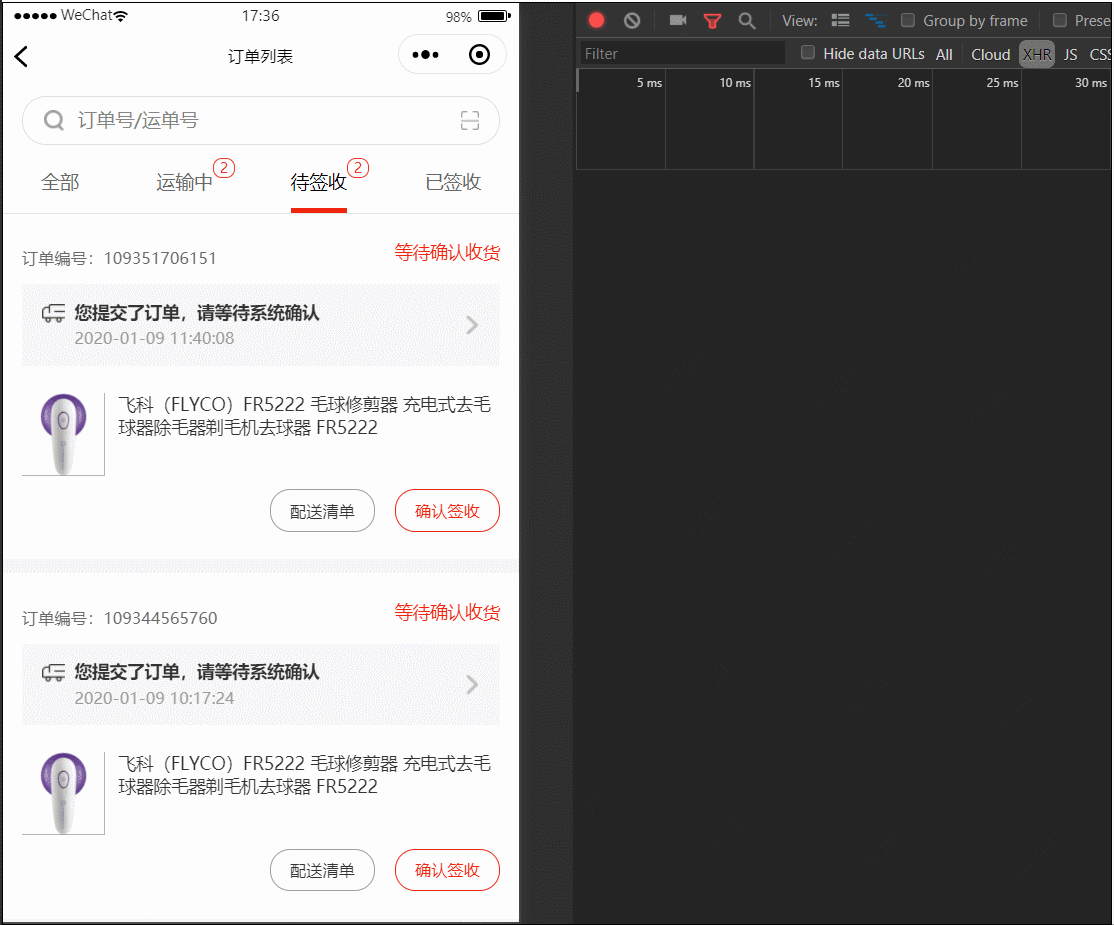Enable Group by frame checkbox
The height and width of the screenshot is (925, 1114).
pyautogui.click(x=907, y=20)
